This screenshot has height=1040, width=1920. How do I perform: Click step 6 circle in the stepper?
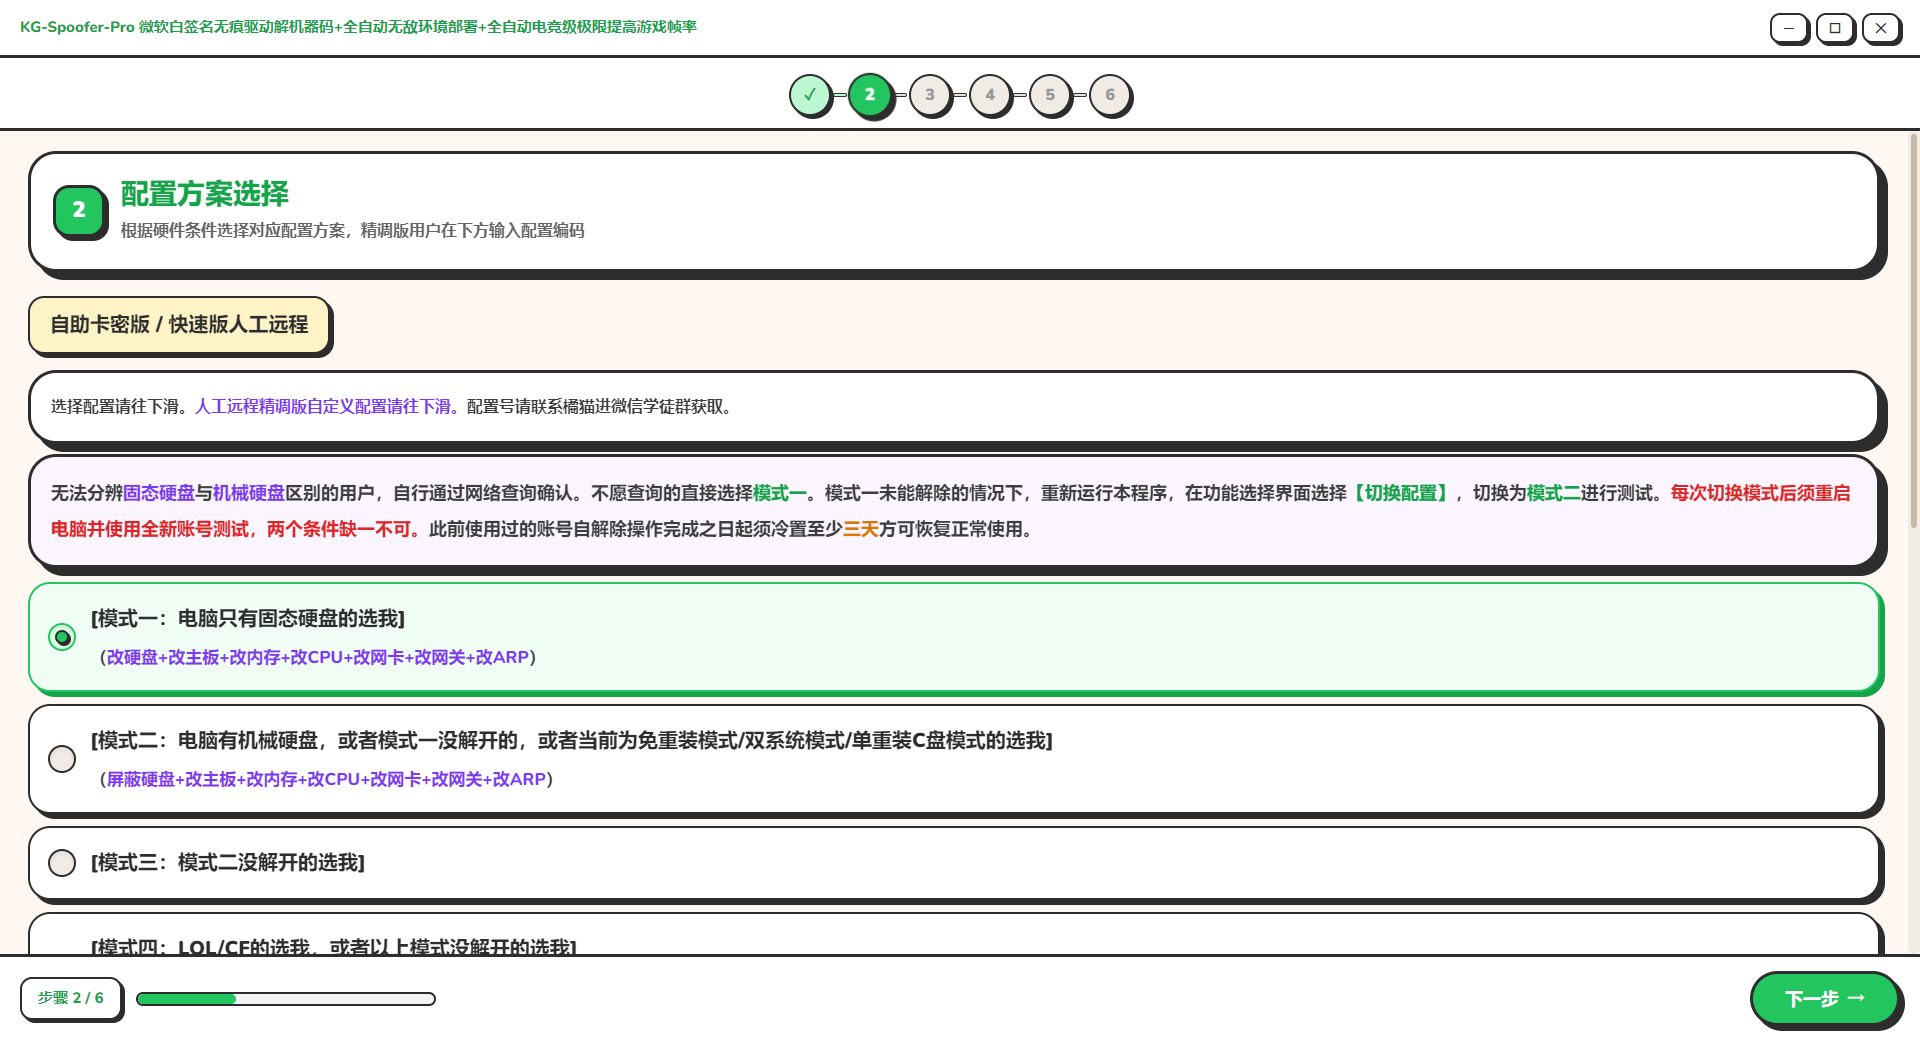(1110, 95)
